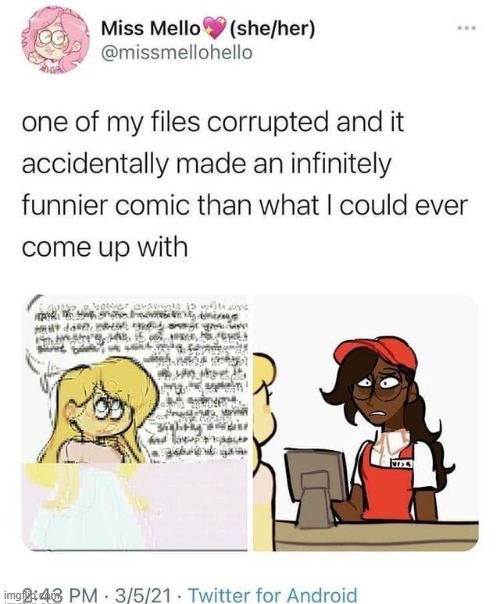Open the @missmellohello handle link

click(177, 53)
